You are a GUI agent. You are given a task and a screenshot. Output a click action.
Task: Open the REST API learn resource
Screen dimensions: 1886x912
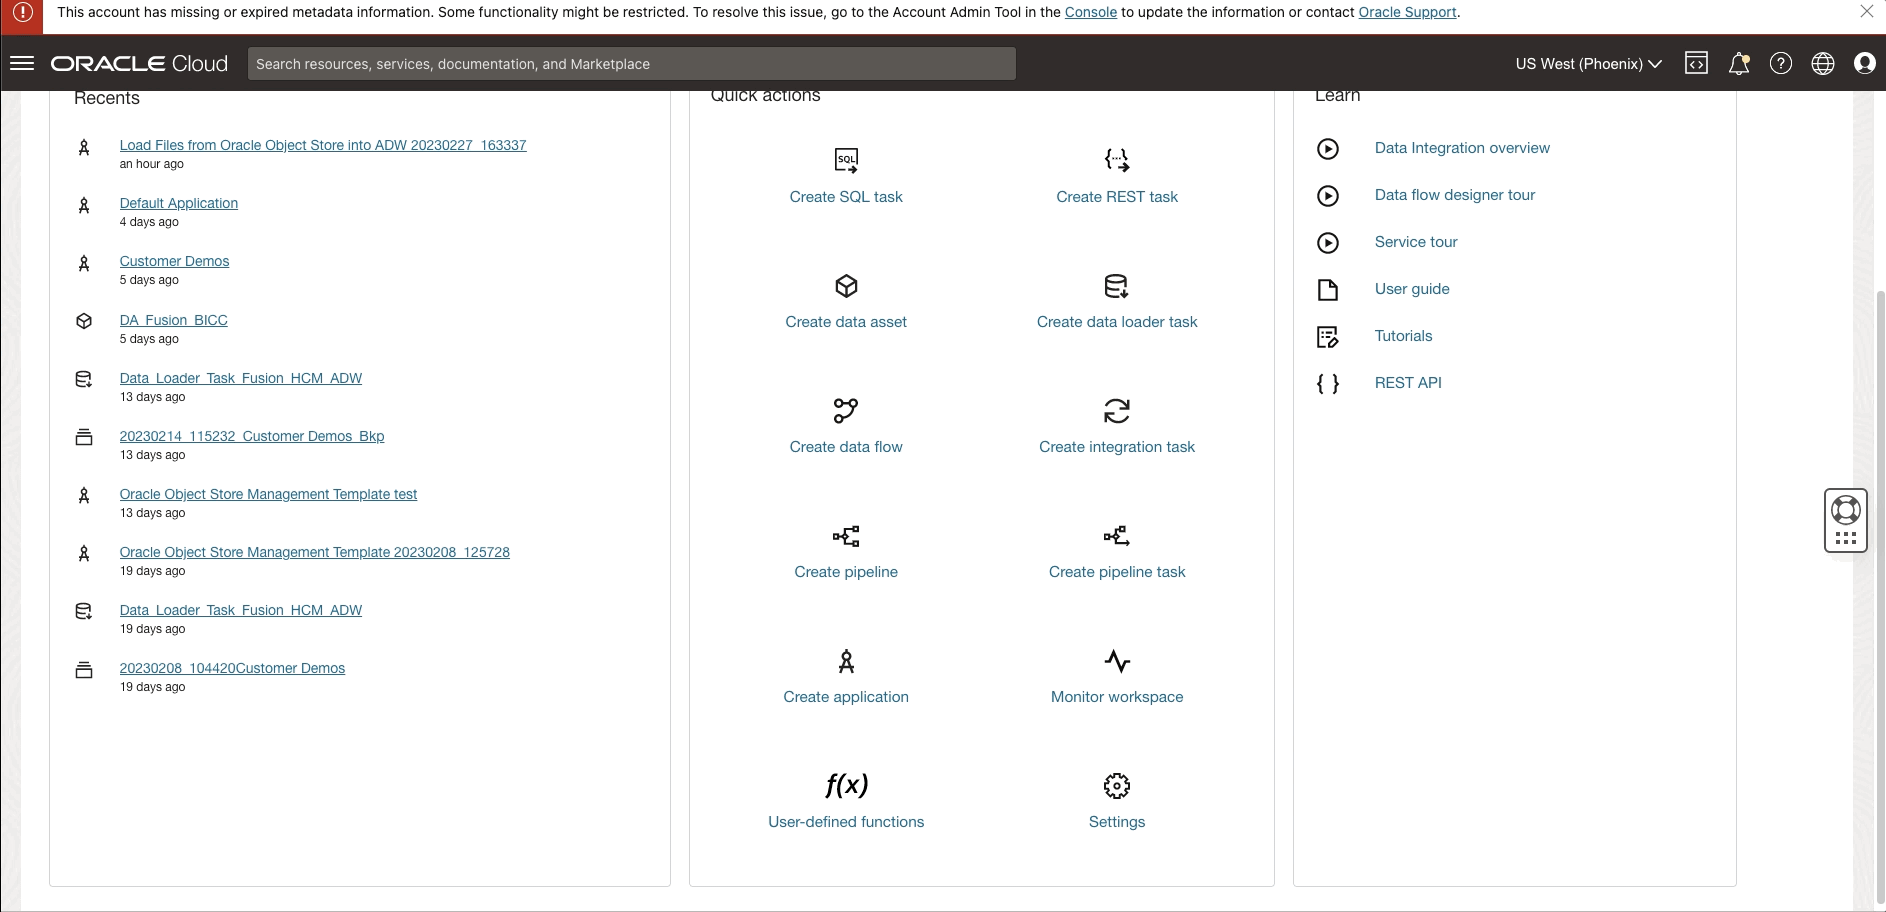(x=1408, y=383)
